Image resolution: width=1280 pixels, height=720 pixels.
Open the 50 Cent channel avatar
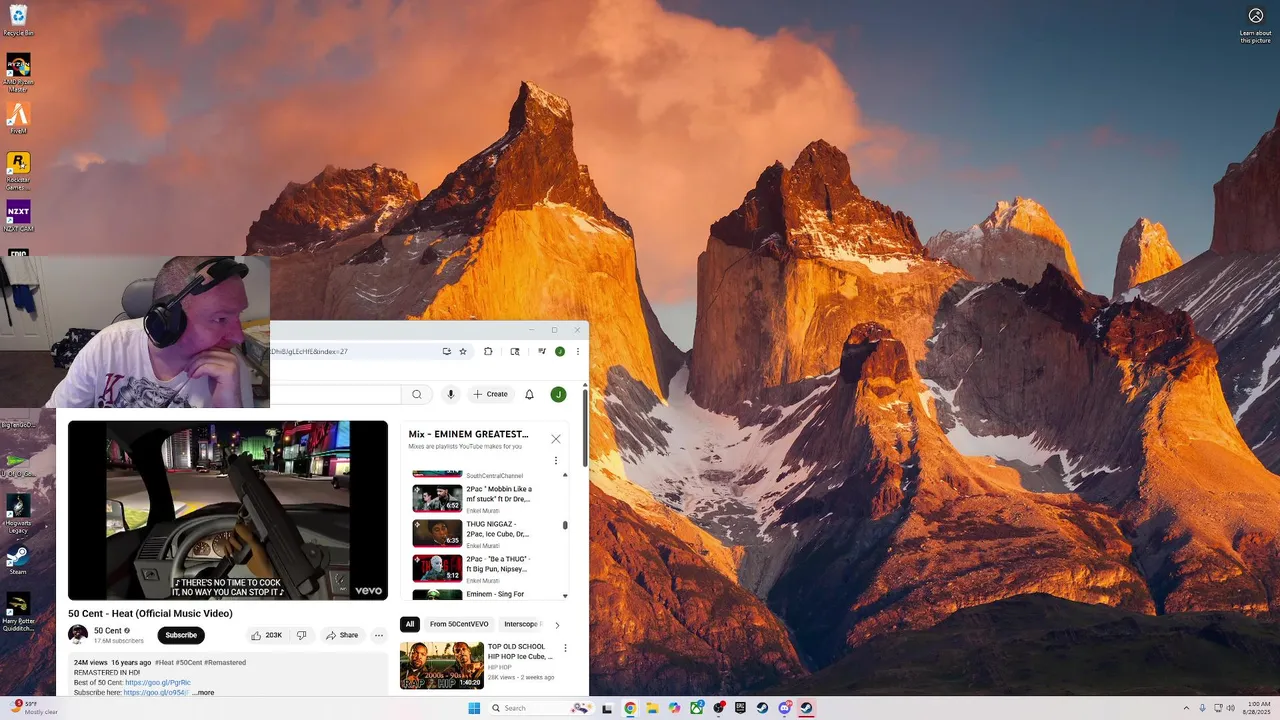click(77, 635)
